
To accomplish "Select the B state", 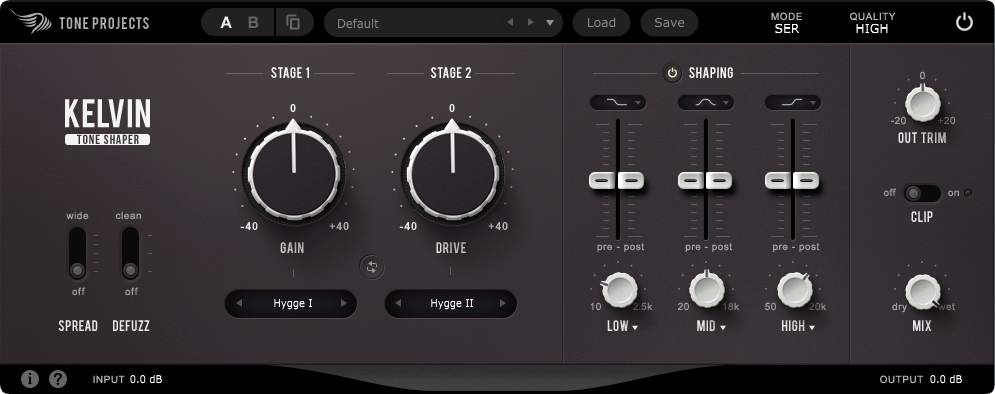I will pos(253,23).
